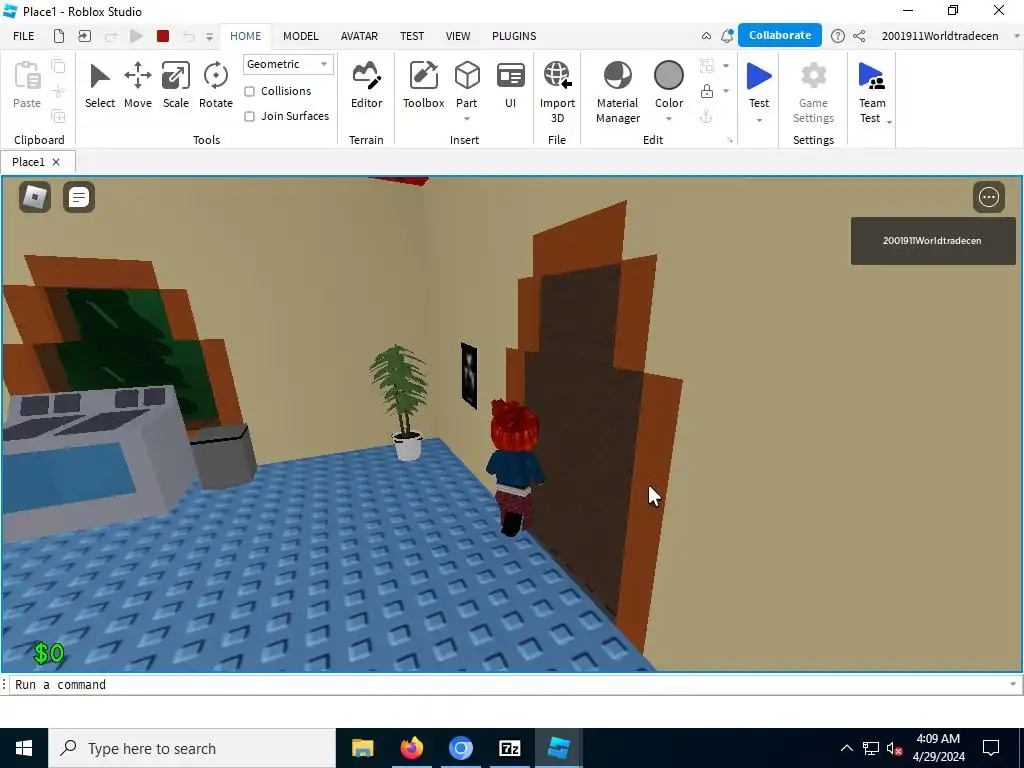Select the HOME ribbon tab

[246, 36]
